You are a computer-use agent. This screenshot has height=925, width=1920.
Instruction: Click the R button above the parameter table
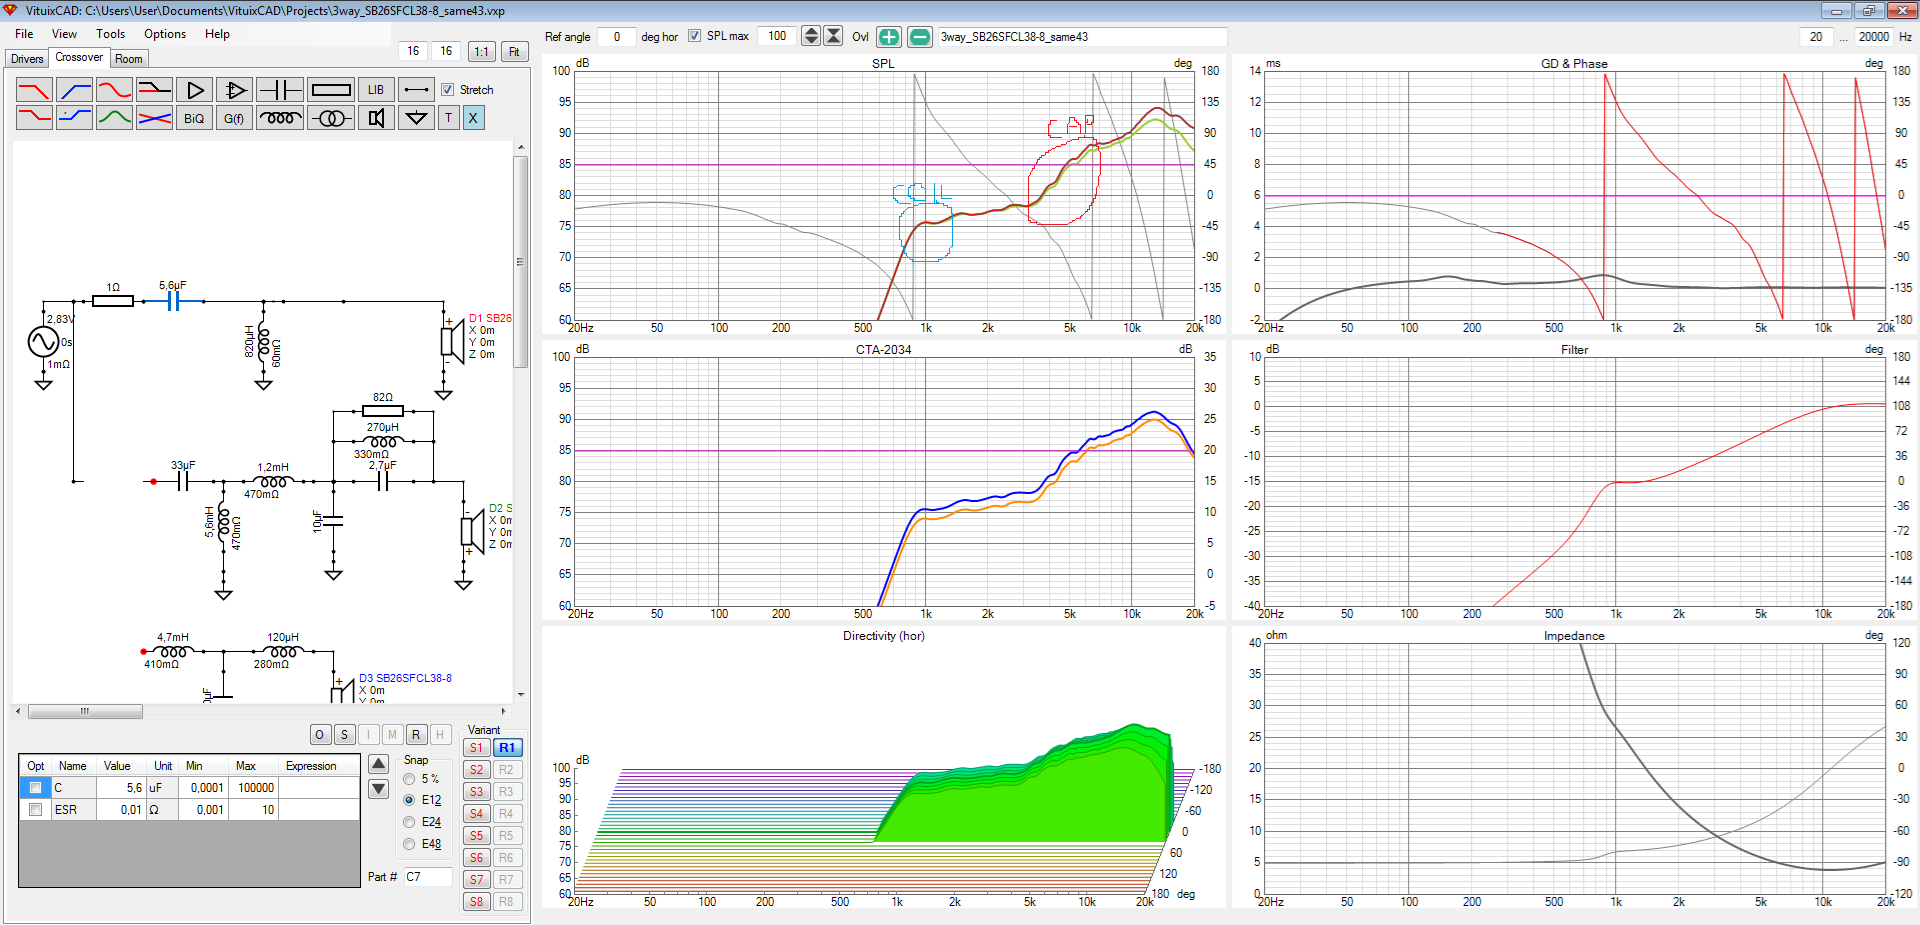[x=416, y=735]
